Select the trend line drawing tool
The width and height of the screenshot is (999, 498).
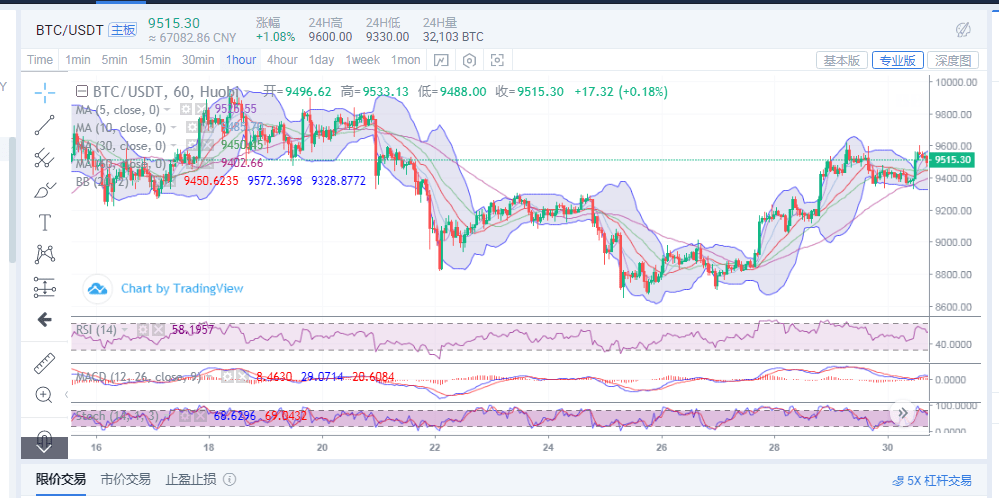(45, 125)
